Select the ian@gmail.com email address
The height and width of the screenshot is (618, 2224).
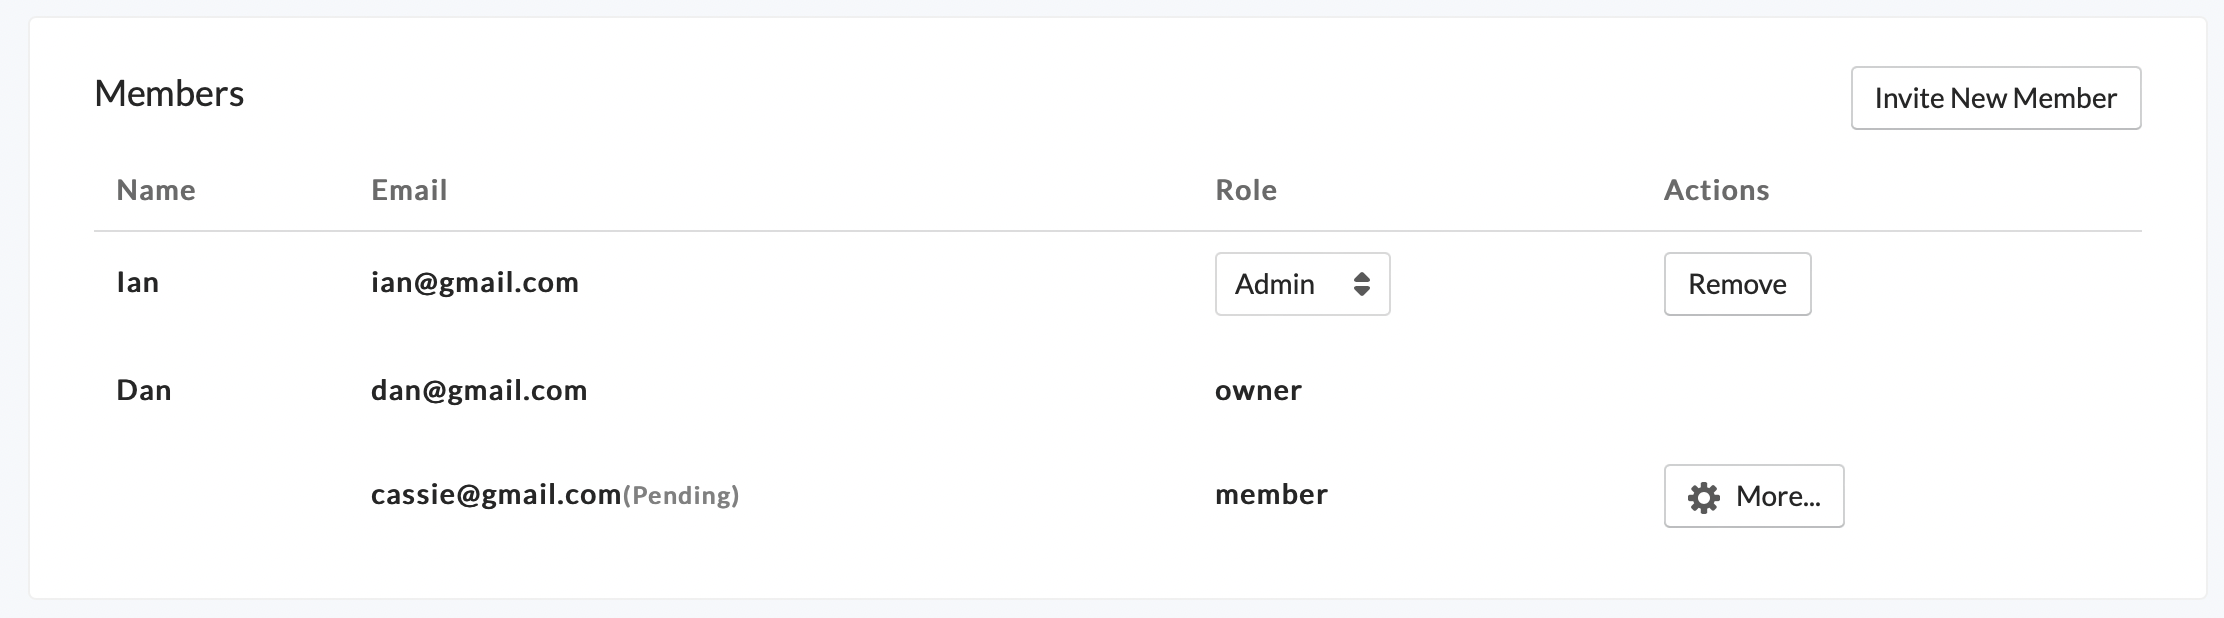(x=475, y=283)
